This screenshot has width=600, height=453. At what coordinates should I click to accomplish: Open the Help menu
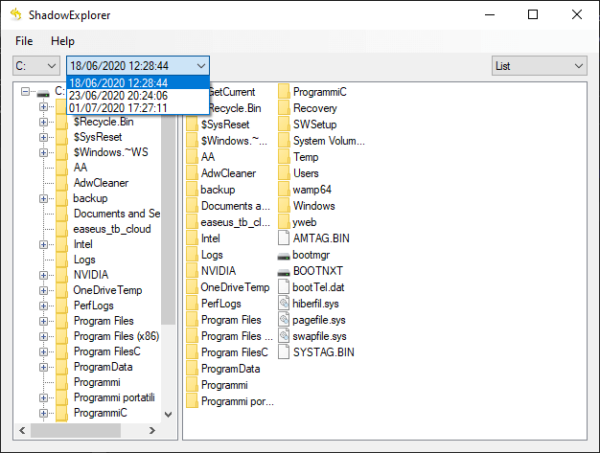pos(63,41)
